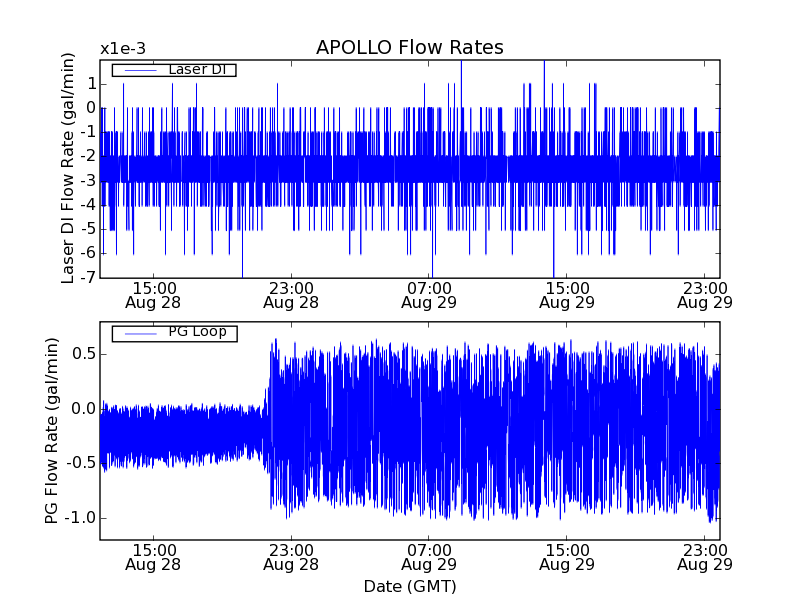Image resolution: width=800 pixels, height=600 pixels.
Task: Click the 07:00 Aug 29 tick on PG Loop chart
Action: pos(428,556)
